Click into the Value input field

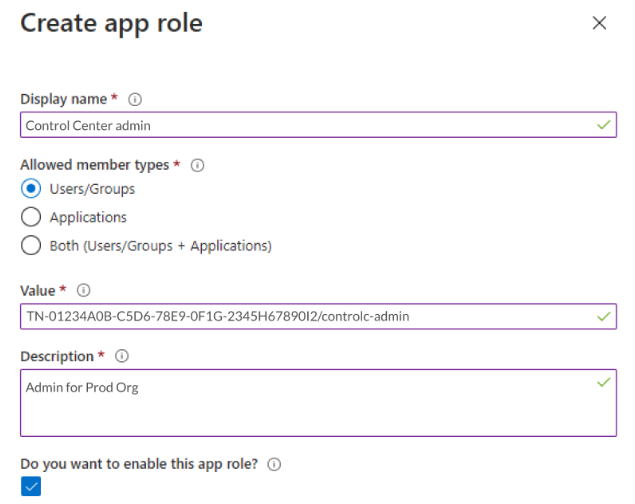point(318,316)
